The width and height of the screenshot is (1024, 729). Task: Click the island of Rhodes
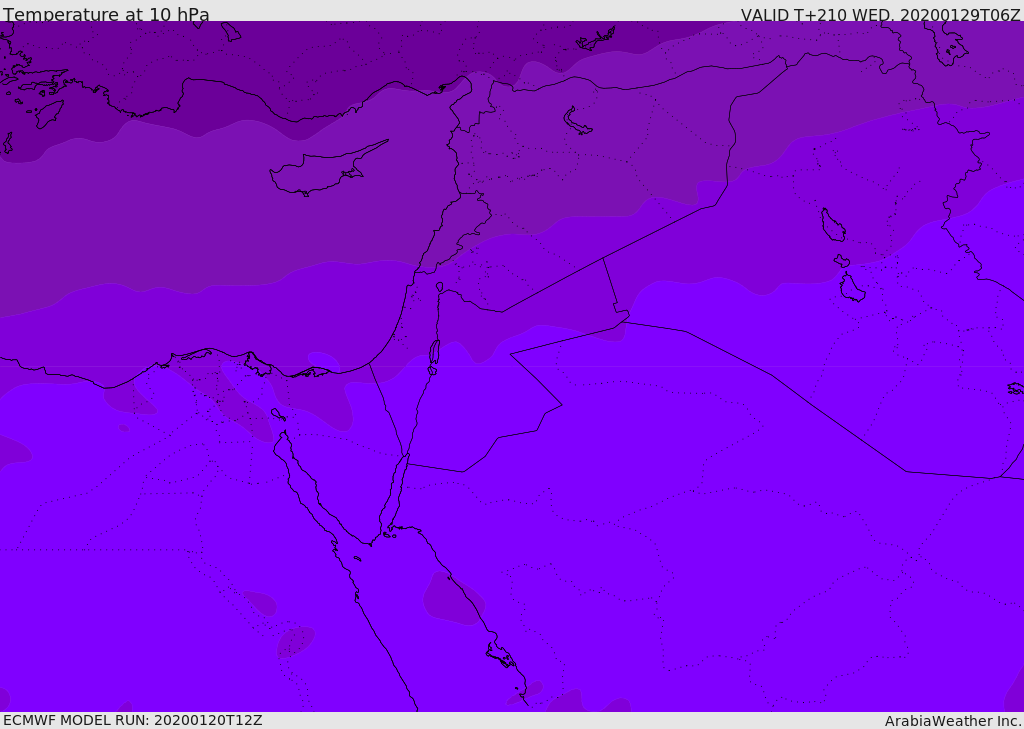click(47, 113)
